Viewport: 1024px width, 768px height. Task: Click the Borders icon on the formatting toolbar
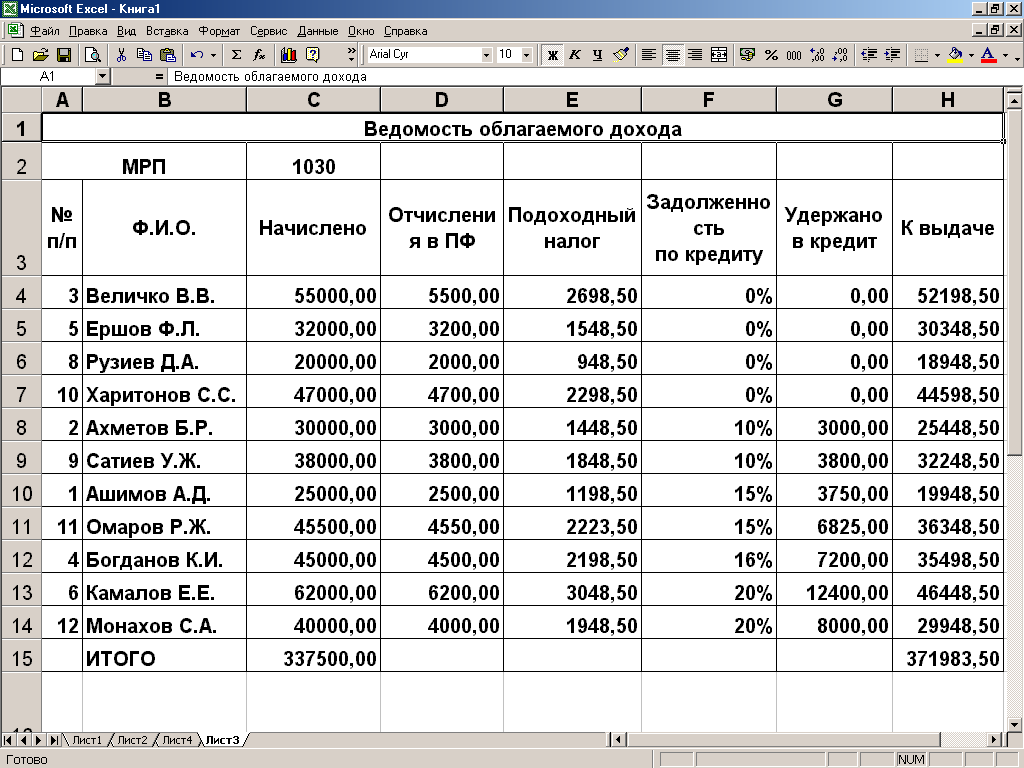pos(921,55)
